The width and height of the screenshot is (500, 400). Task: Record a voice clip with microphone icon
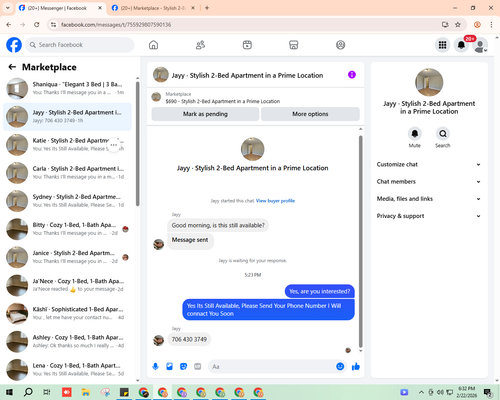click(x=155, y=367)
